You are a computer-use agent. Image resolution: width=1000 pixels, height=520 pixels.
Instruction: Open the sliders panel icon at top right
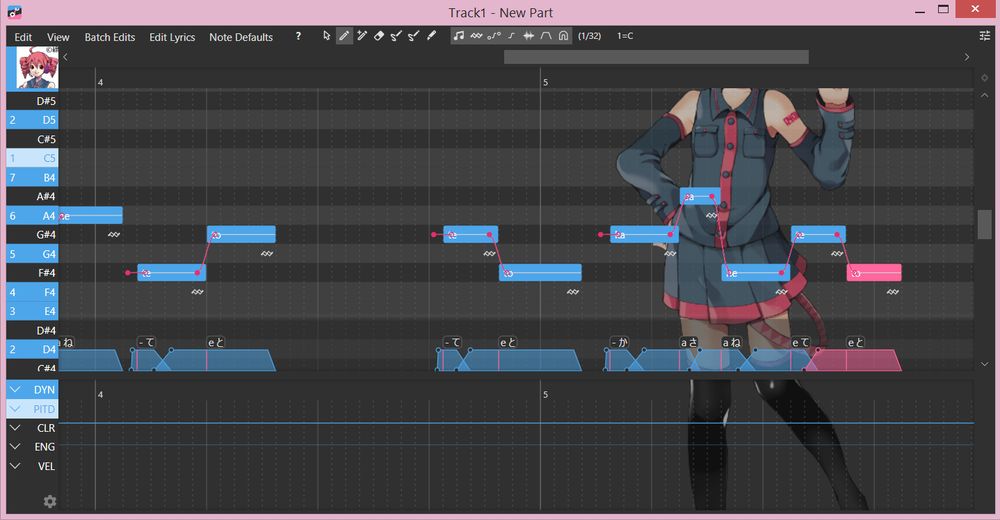tap(985, 36)
